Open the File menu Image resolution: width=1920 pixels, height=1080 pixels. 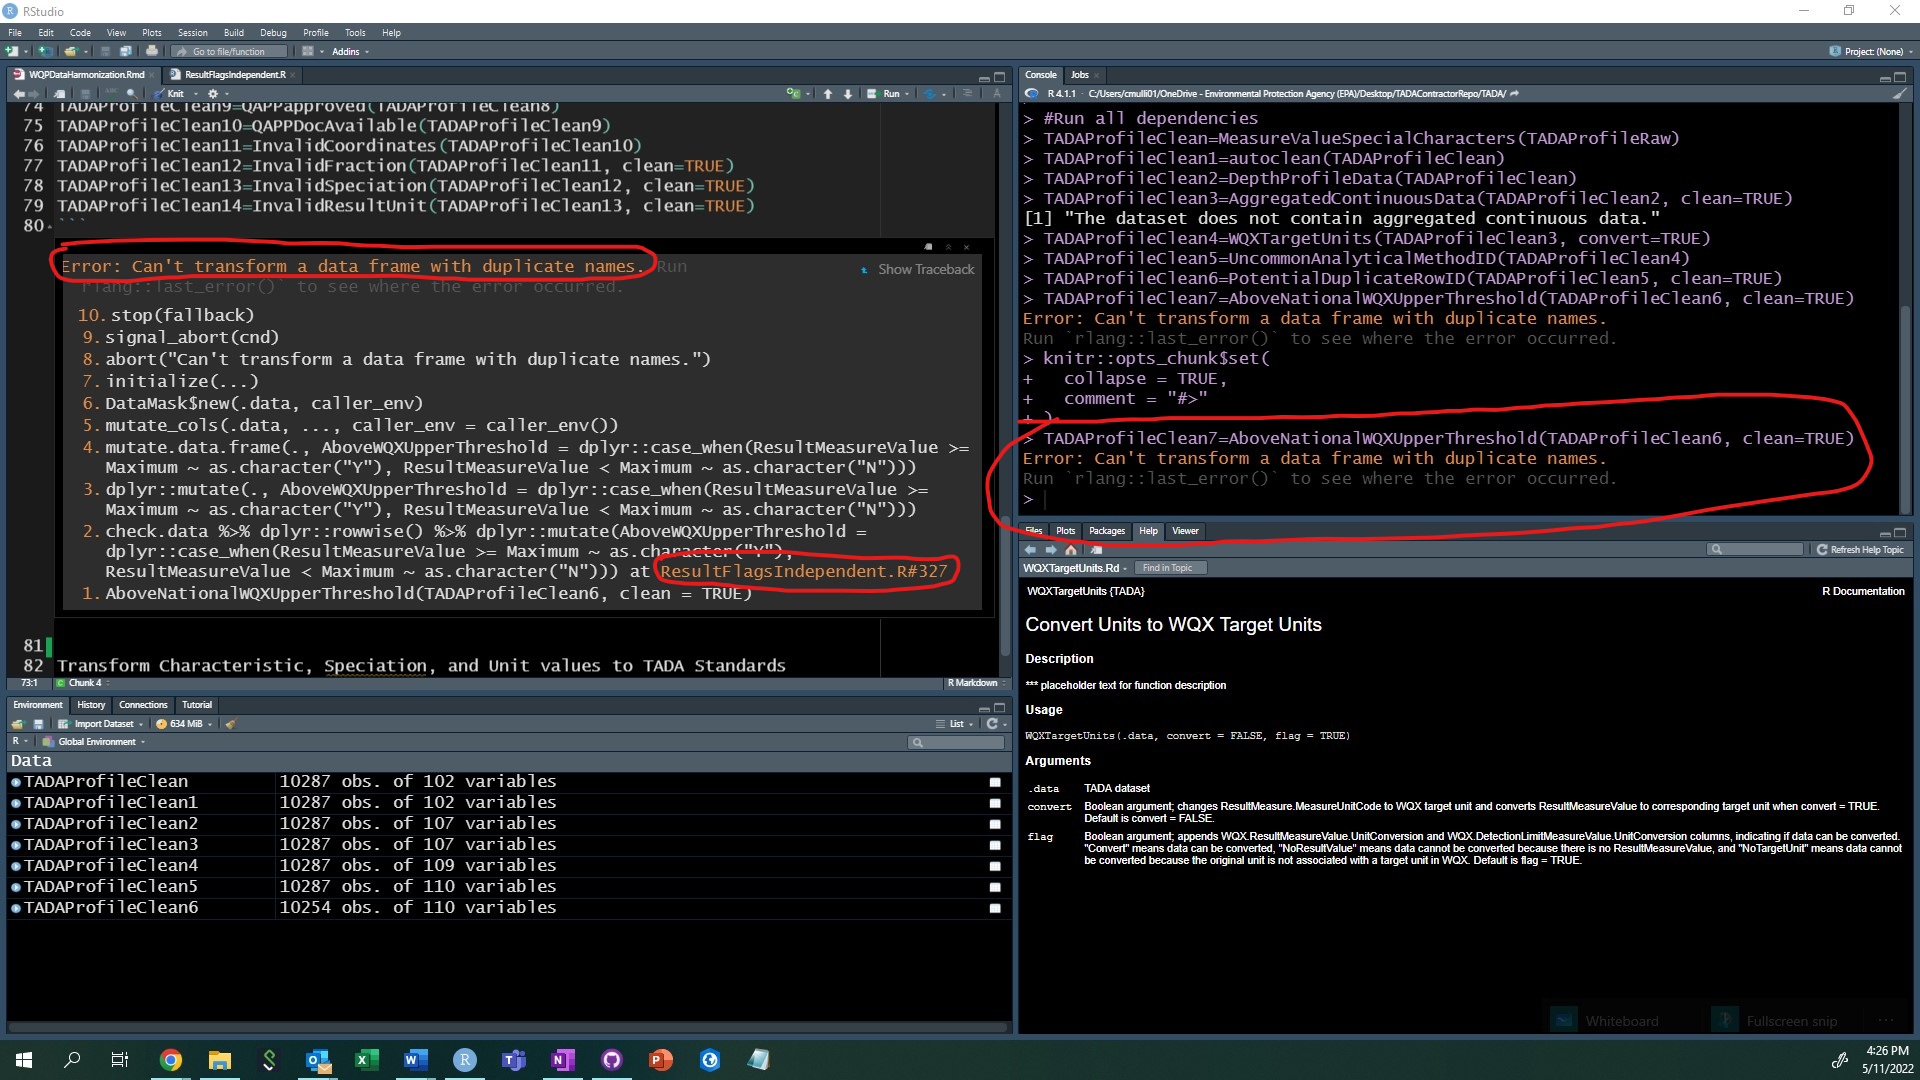(x=15, y=33)
